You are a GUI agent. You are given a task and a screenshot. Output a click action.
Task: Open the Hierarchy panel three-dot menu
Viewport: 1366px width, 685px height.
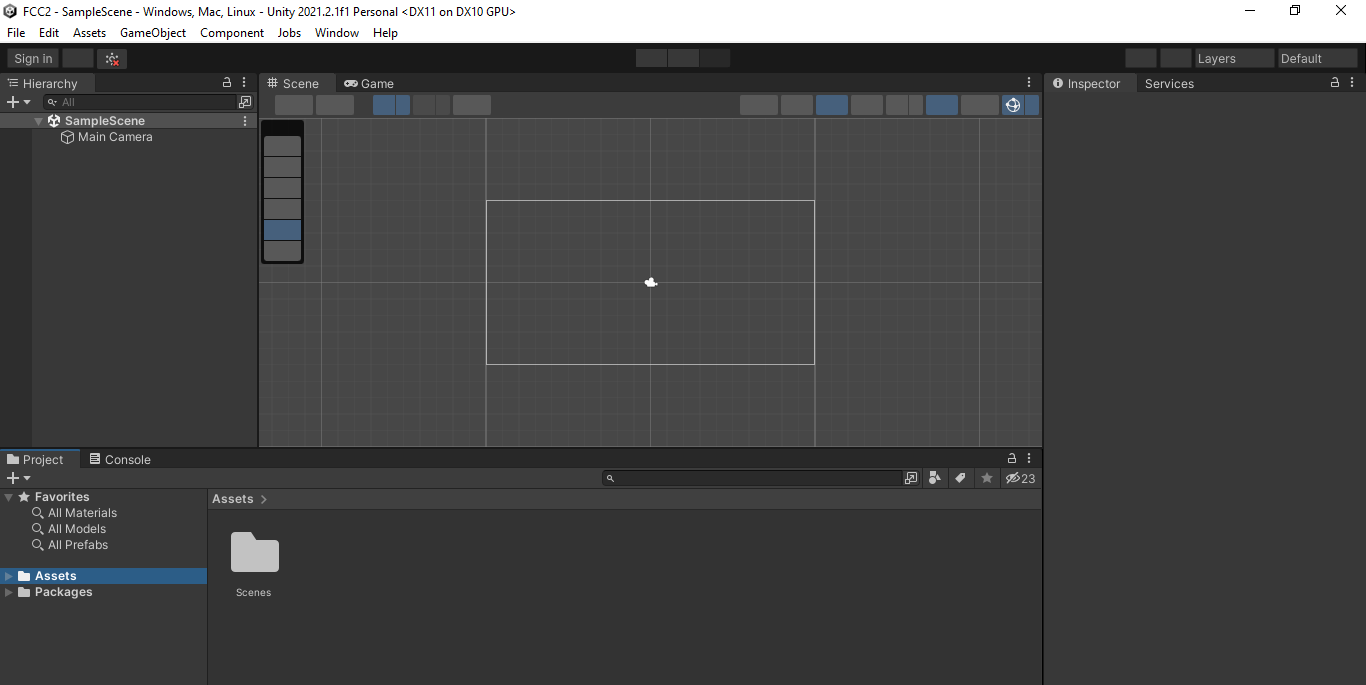click(x=244, y=83)
